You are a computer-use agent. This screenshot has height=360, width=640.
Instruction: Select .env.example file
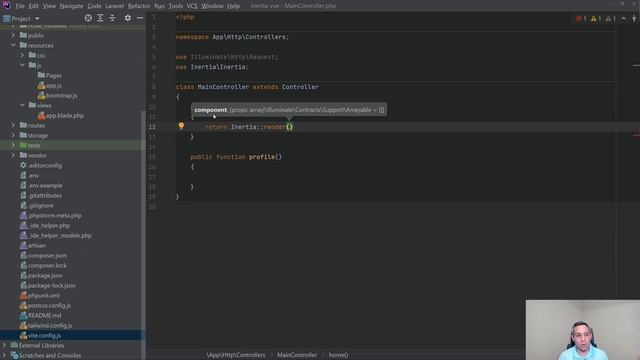[x=45, y=185]
